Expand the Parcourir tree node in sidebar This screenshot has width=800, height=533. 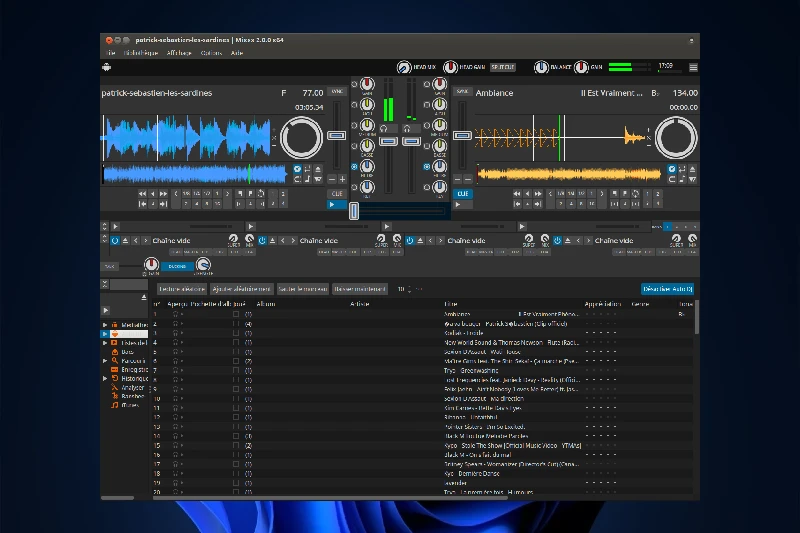[x=105, y=360]
